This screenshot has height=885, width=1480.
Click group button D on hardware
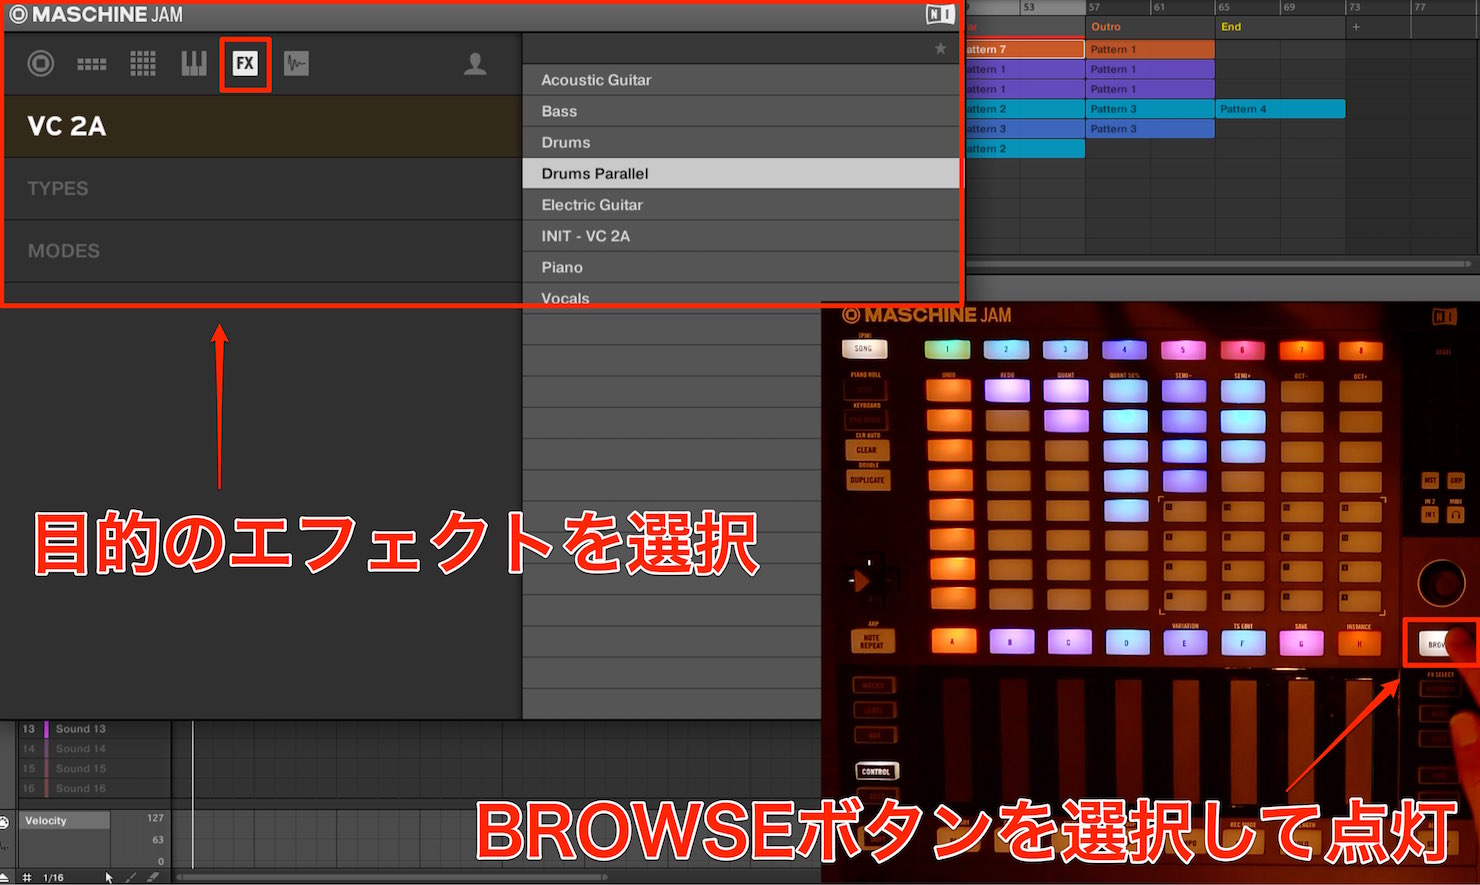coord(1126,642)
